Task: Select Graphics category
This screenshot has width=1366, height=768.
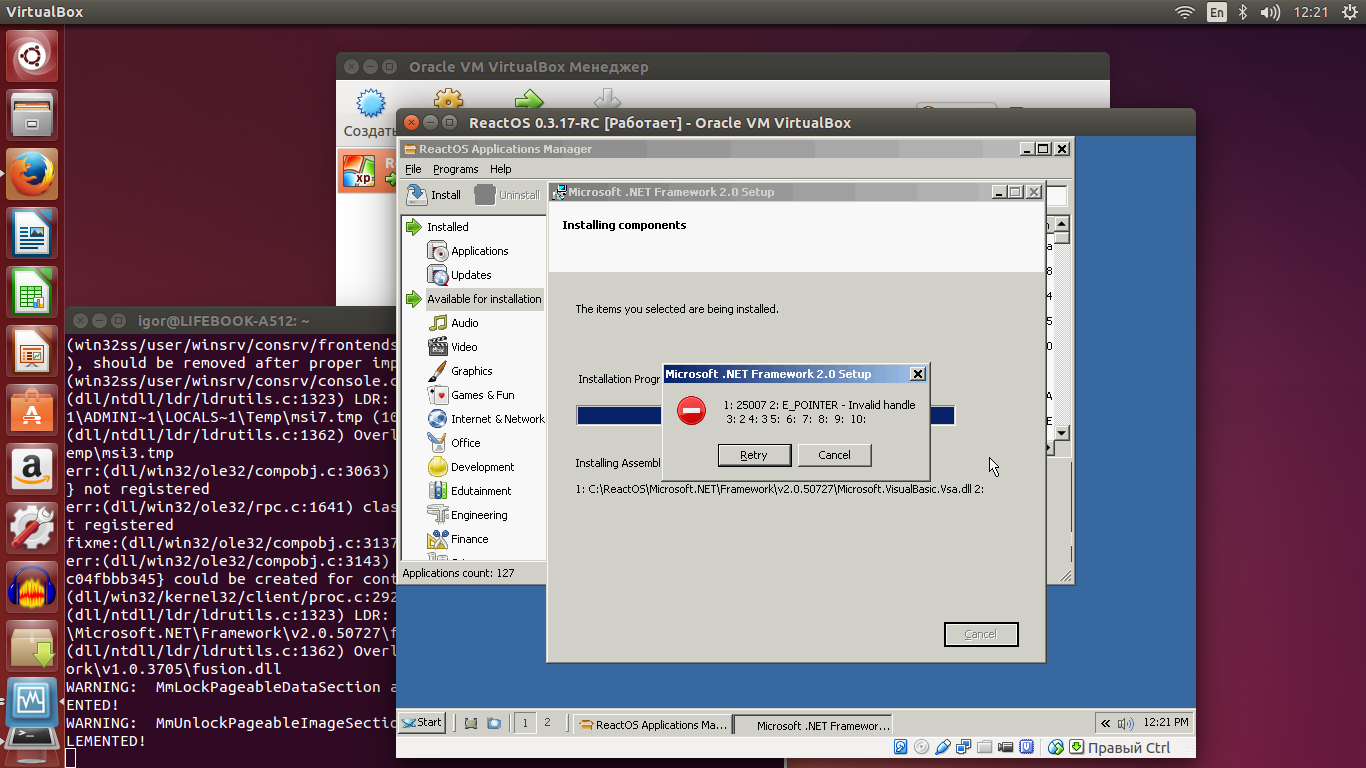Action: click(471, 371)
